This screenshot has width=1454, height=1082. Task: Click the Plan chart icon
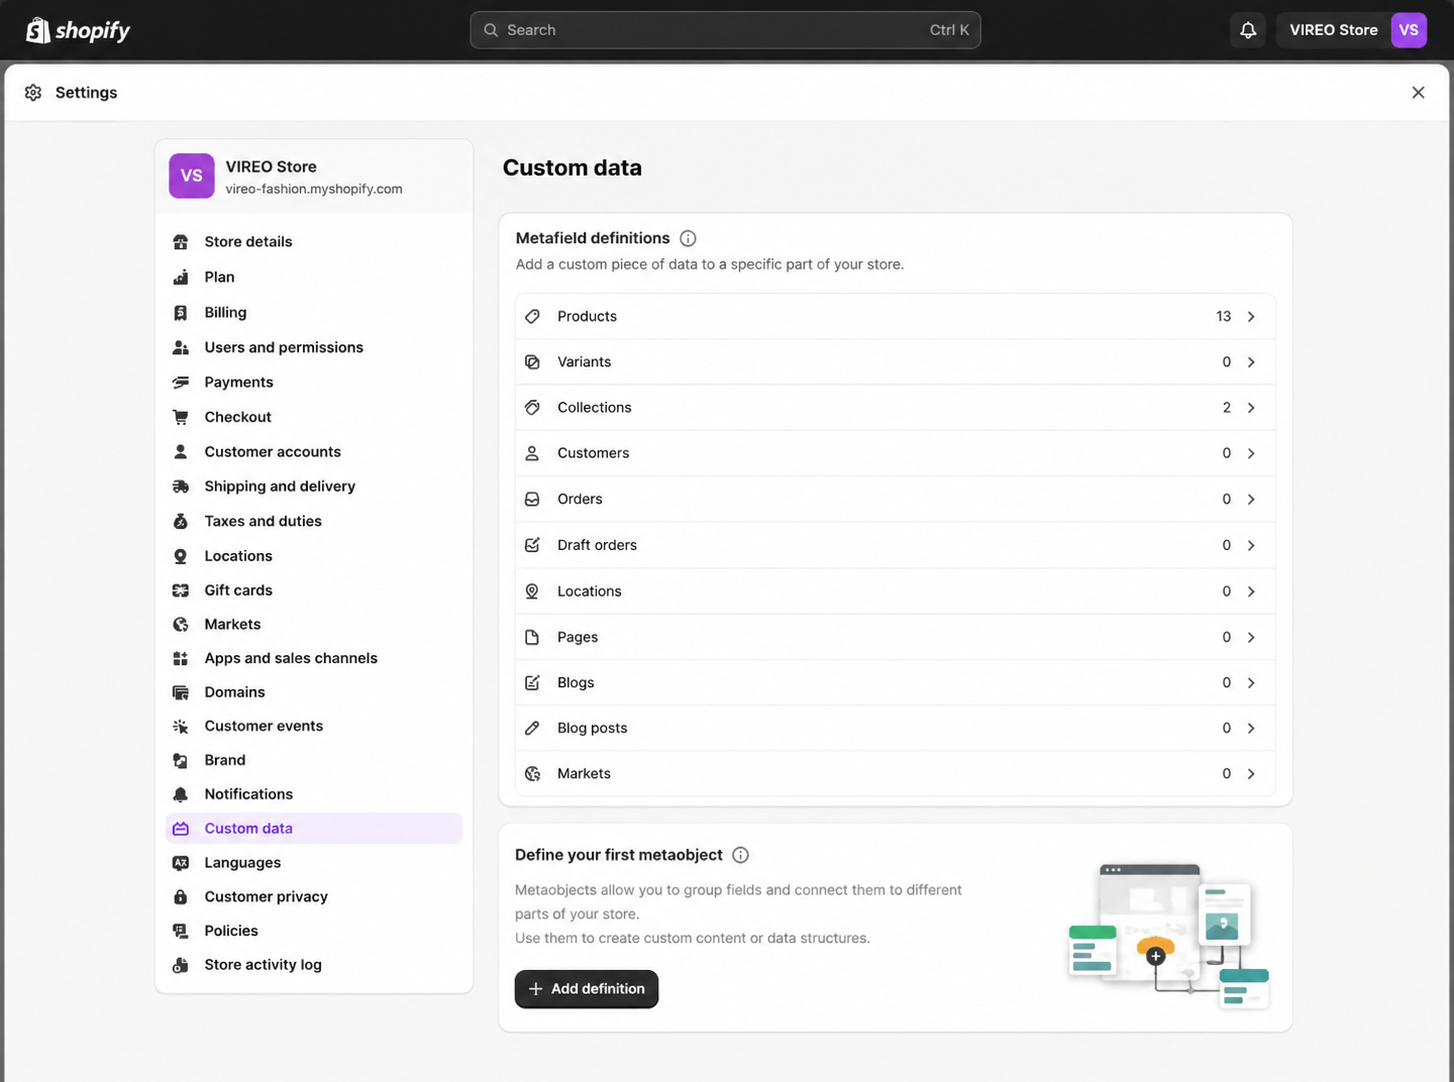point(180,277)
